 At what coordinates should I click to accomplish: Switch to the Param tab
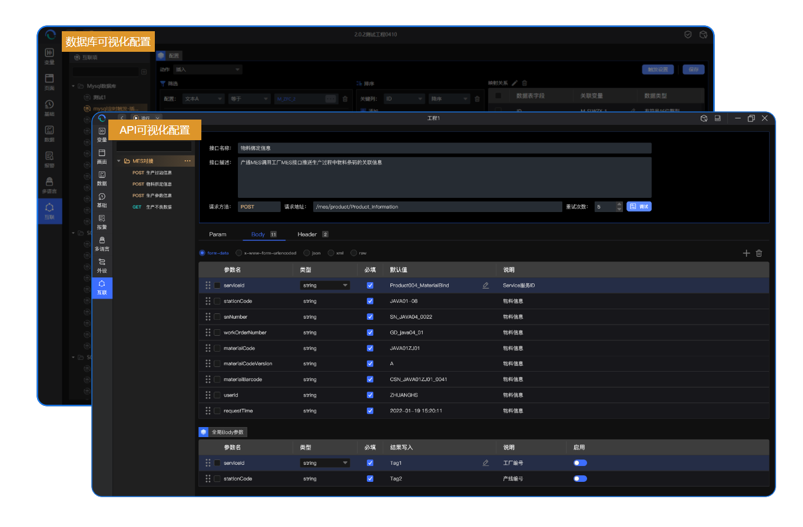pos(217,234)
